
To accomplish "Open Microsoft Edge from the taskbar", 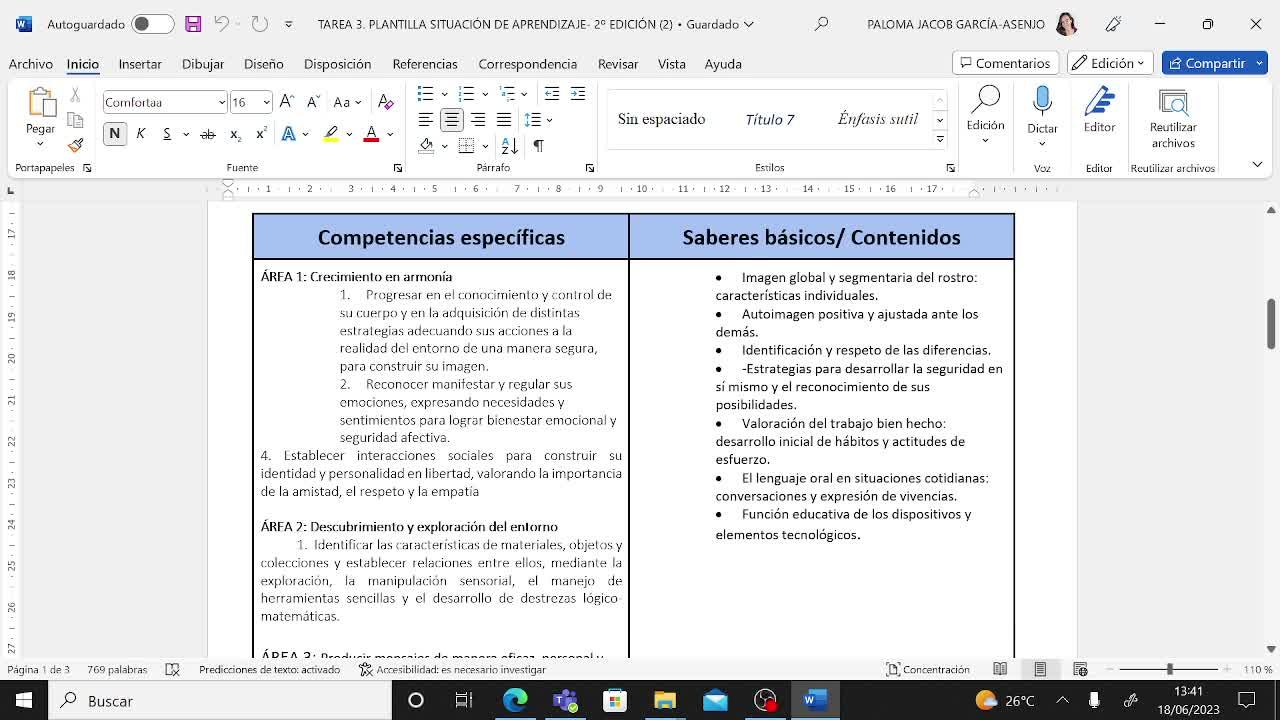I will tap(515, 700).
